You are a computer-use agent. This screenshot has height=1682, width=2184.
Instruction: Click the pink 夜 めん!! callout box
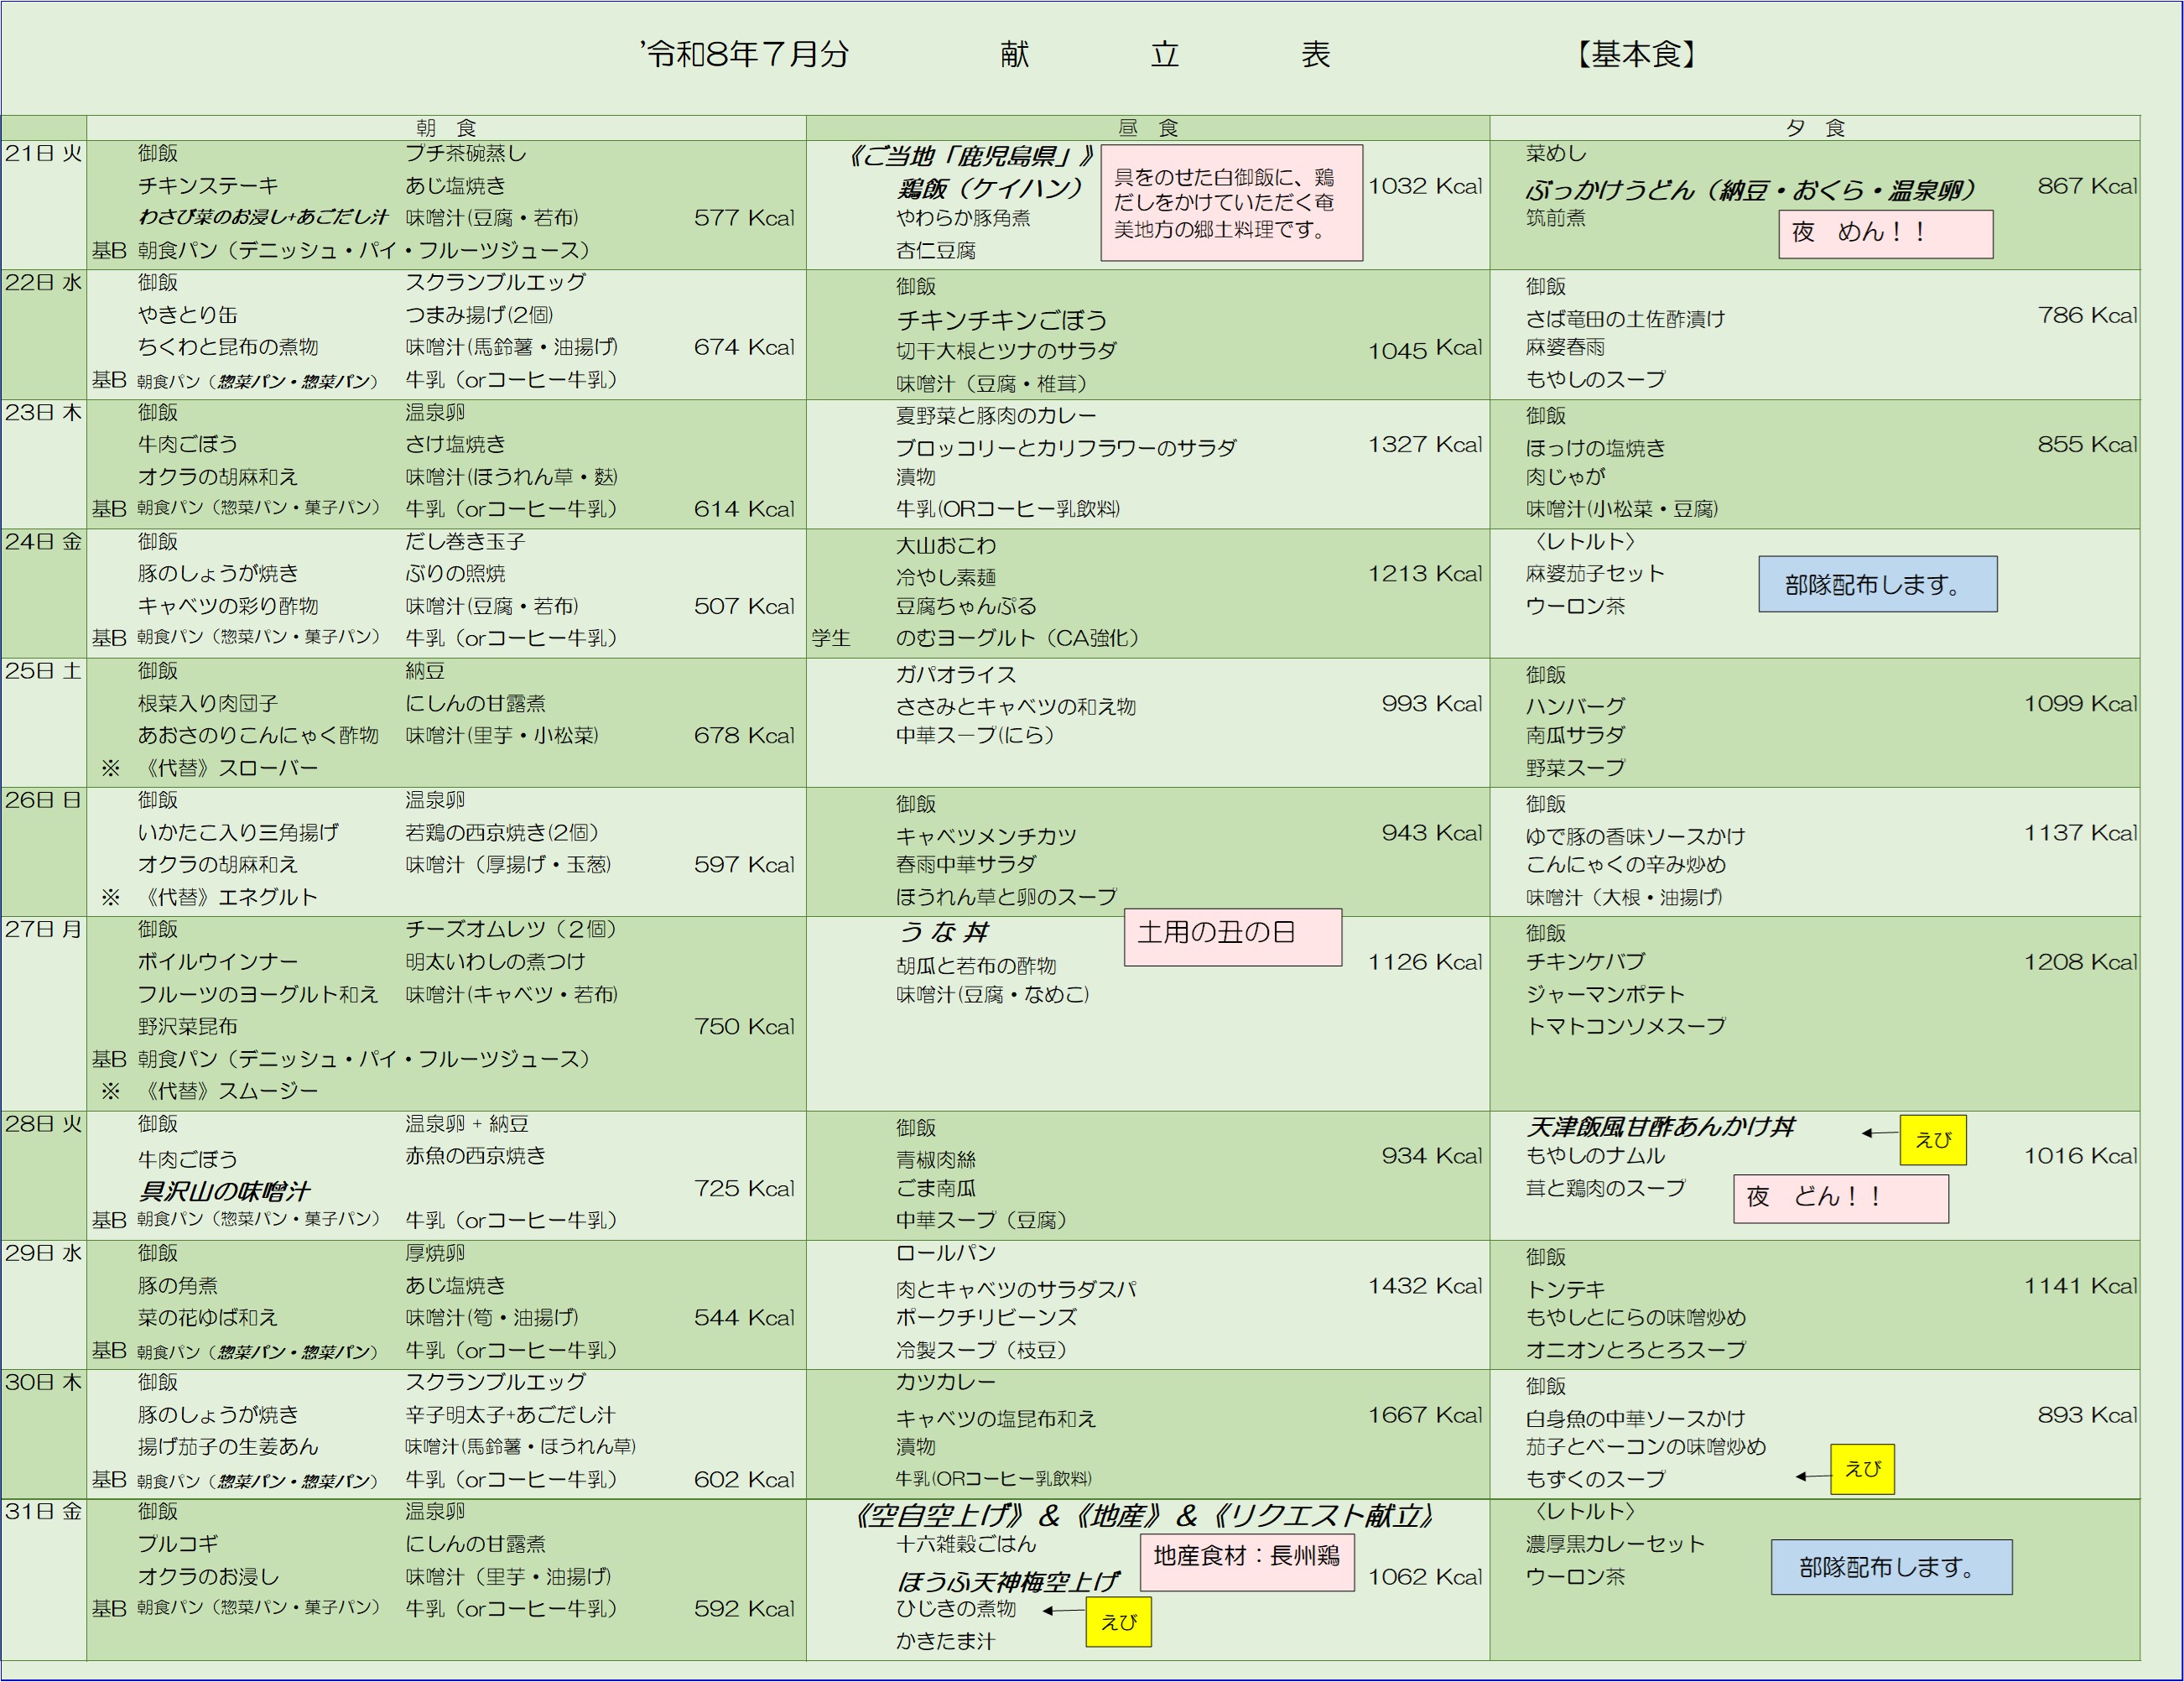click(x=1885, y=234)
